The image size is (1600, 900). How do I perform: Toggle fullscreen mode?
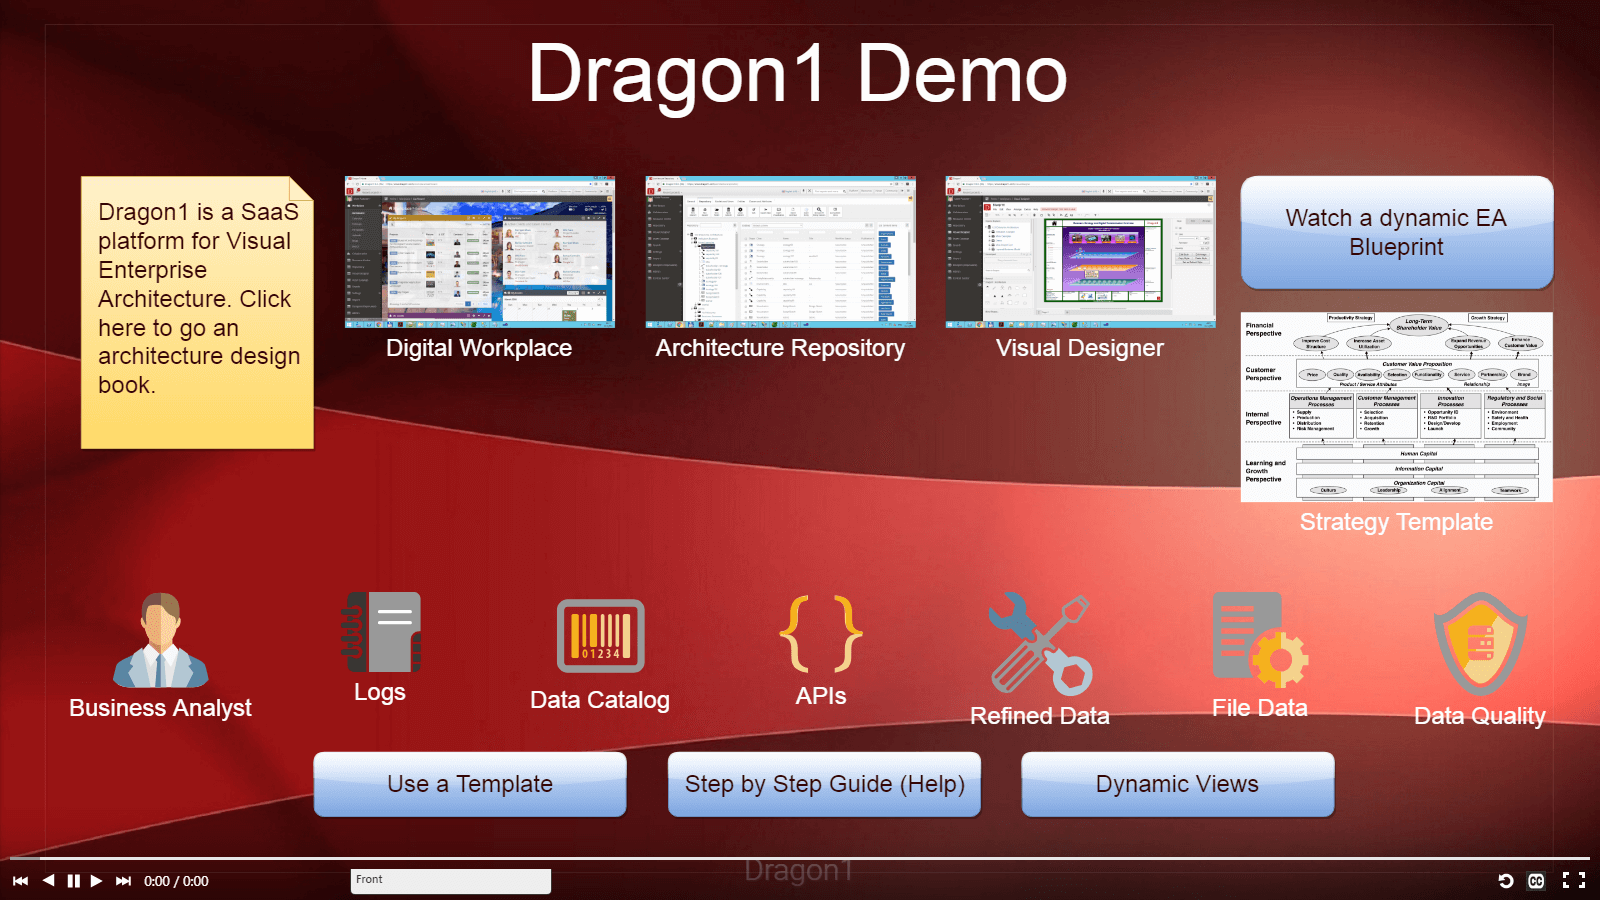[1571, 880]
